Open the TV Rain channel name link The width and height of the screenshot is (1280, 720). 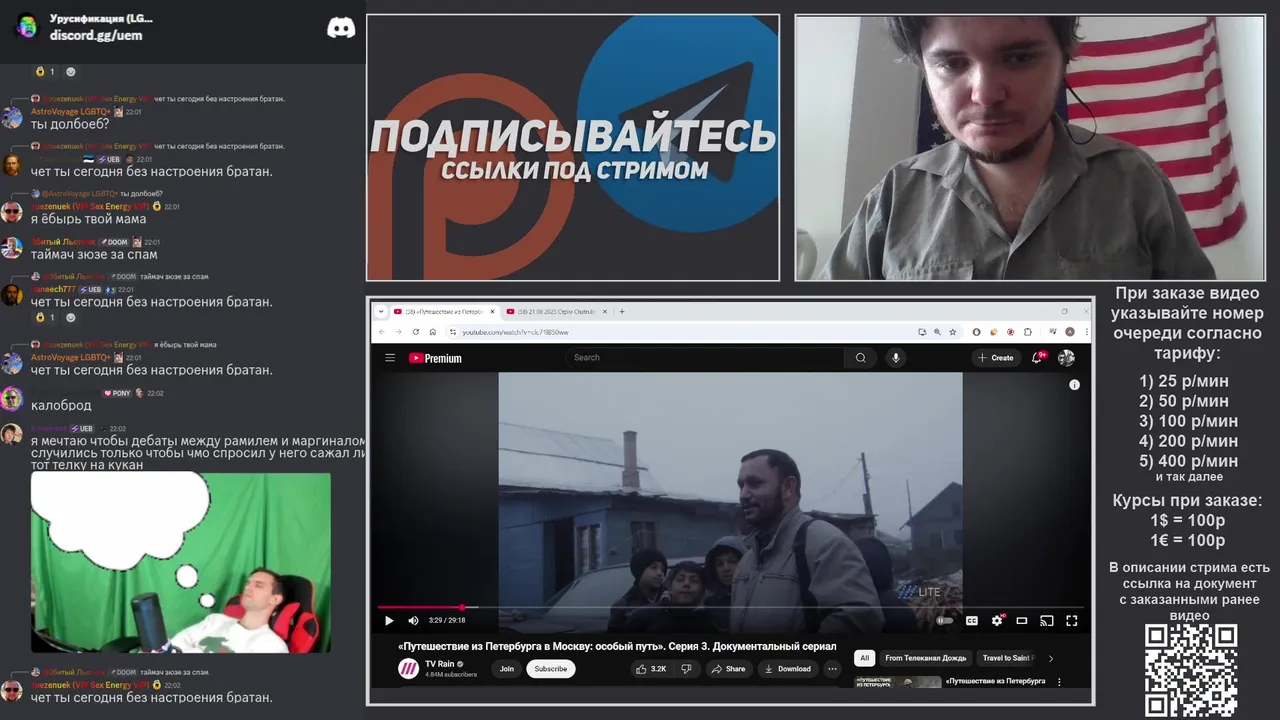439,664
